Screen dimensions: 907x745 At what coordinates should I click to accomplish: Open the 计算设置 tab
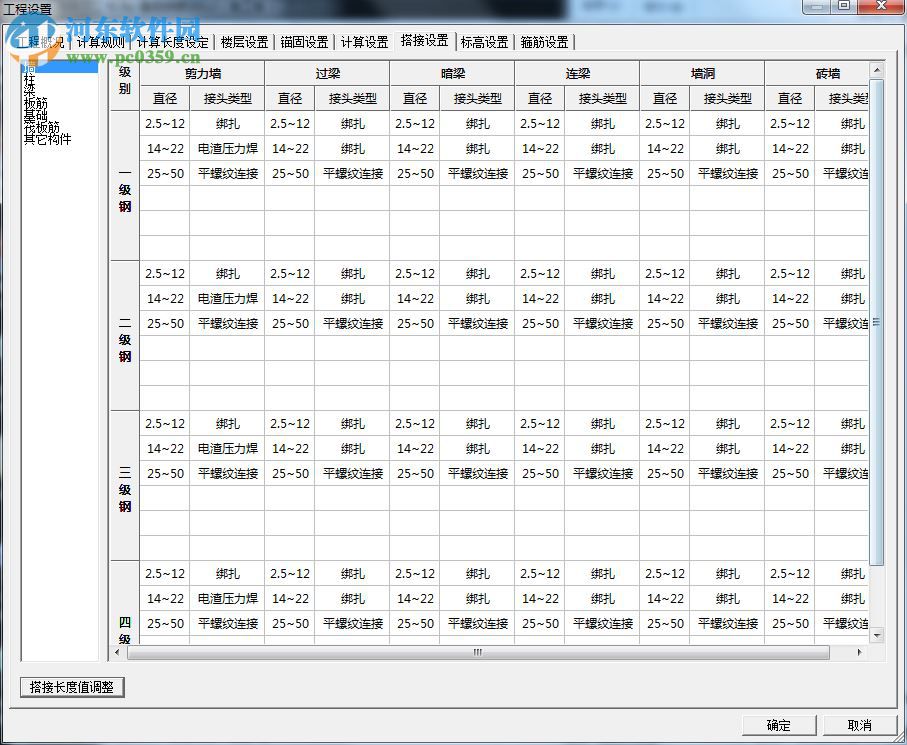[363, 42]
